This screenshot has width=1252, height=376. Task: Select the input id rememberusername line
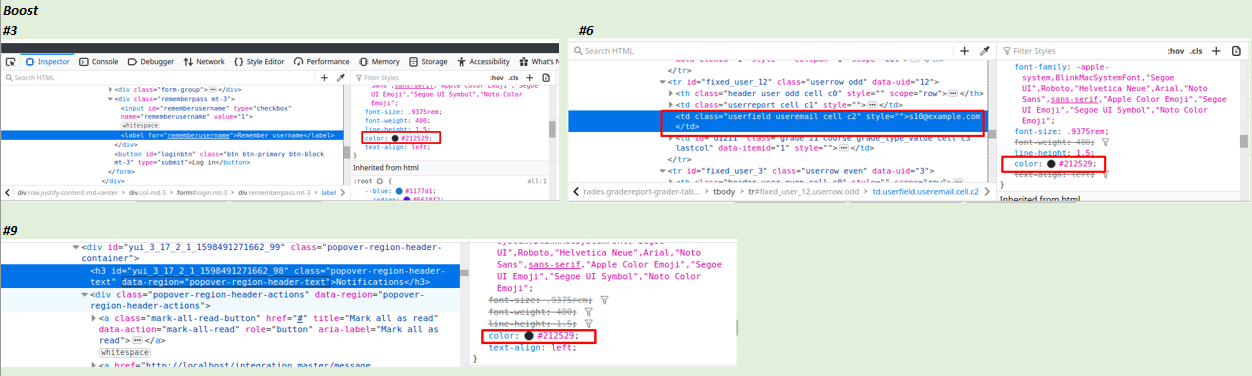pyautogui.click(x=205, y=113)
